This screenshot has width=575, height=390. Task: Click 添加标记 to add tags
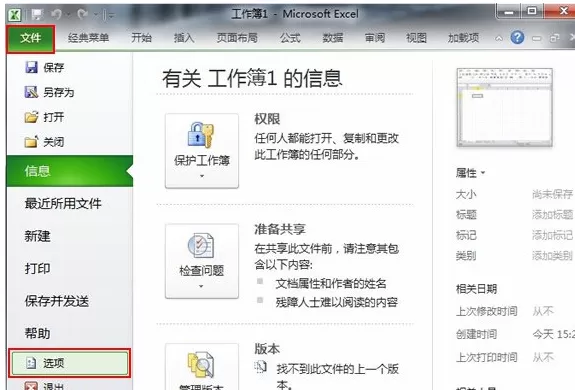click(x=553, y=235)
